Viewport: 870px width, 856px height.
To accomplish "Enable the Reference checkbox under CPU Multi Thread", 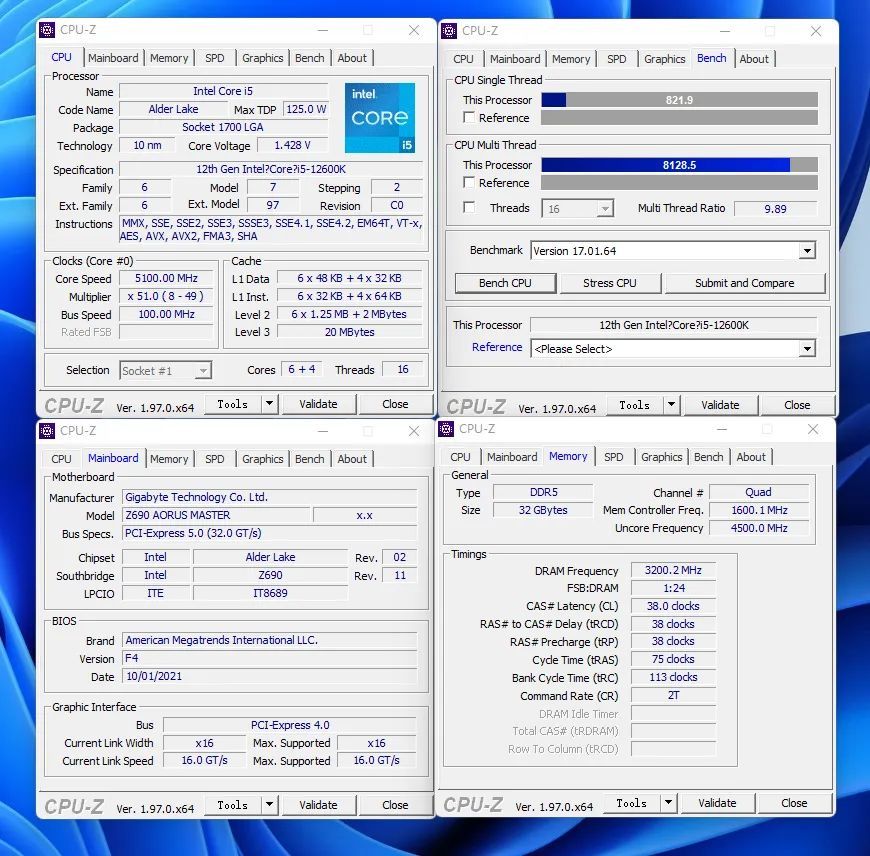I will tap(469, 182).
